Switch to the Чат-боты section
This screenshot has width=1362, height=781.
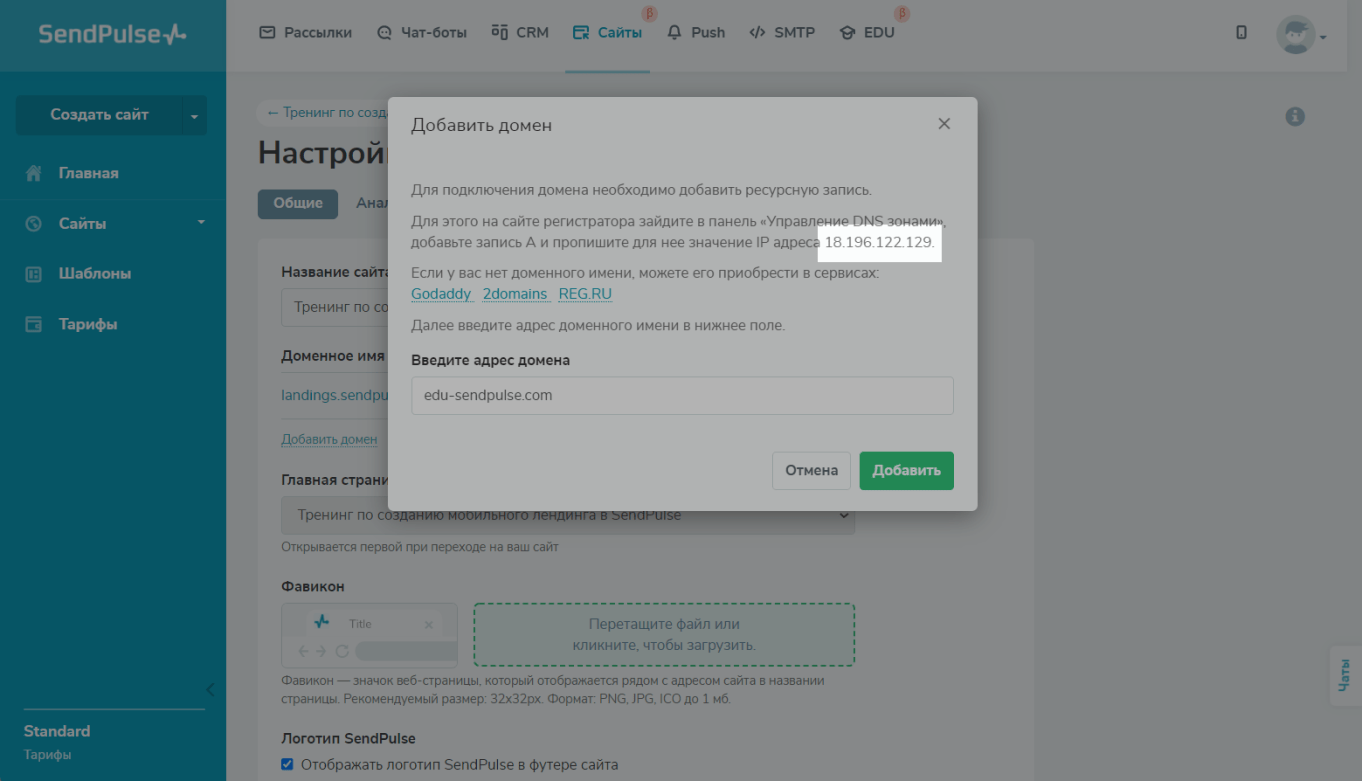pyautogui.click(x=422, y=32)
